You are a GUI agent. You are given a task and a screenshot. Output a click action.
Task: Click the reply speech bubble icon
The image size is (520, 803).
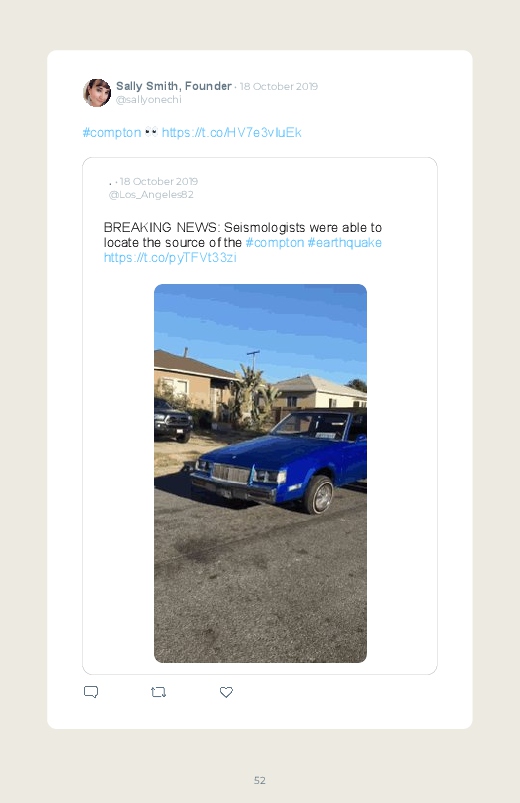[91, 692]
